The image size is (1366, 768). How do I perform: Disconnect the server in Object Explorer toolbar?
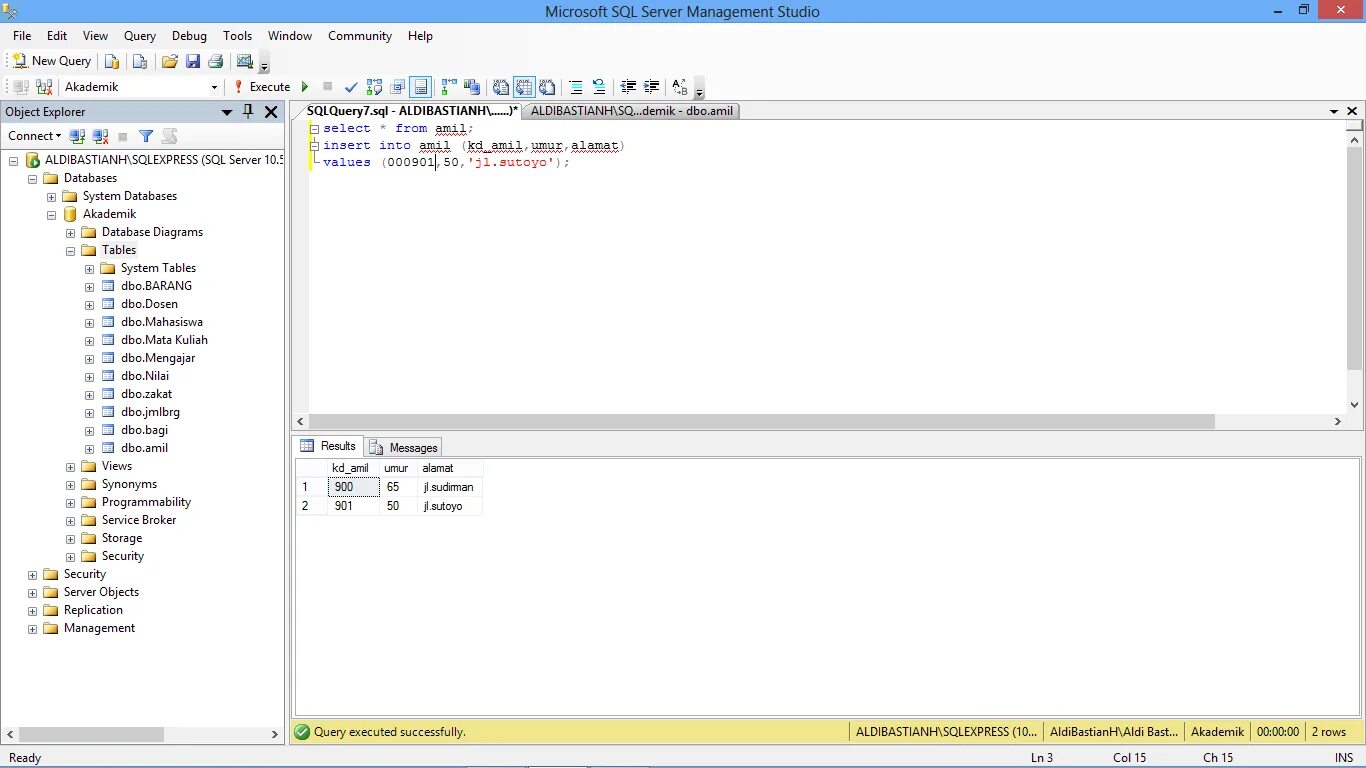coord(100,136)
